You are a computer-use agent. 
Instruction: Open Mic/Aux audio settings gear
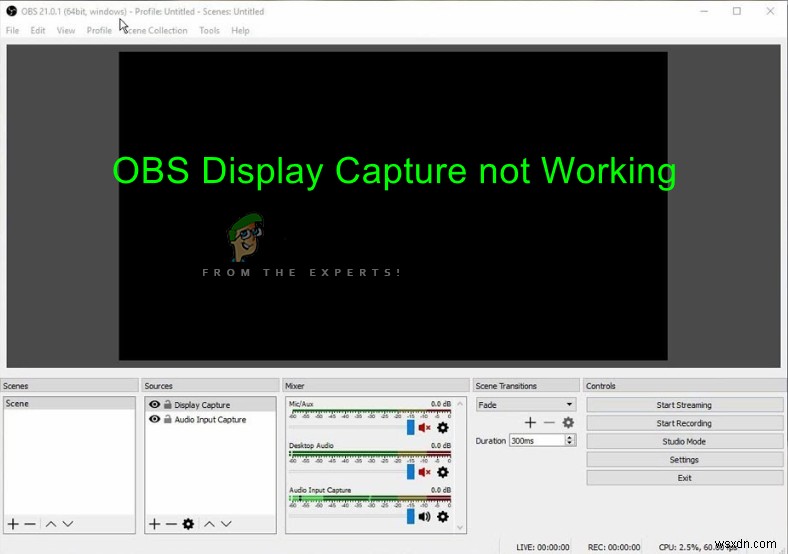443,427
